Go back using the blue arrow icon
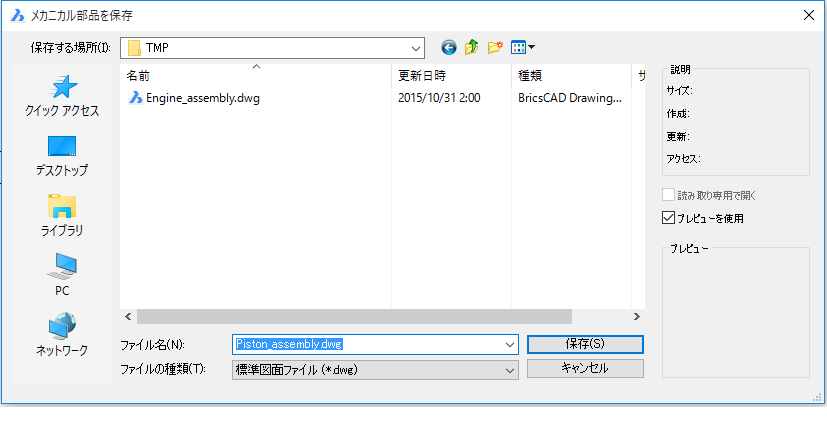The height and width of the screenshot is (440, 827). (x=448, y=47)
